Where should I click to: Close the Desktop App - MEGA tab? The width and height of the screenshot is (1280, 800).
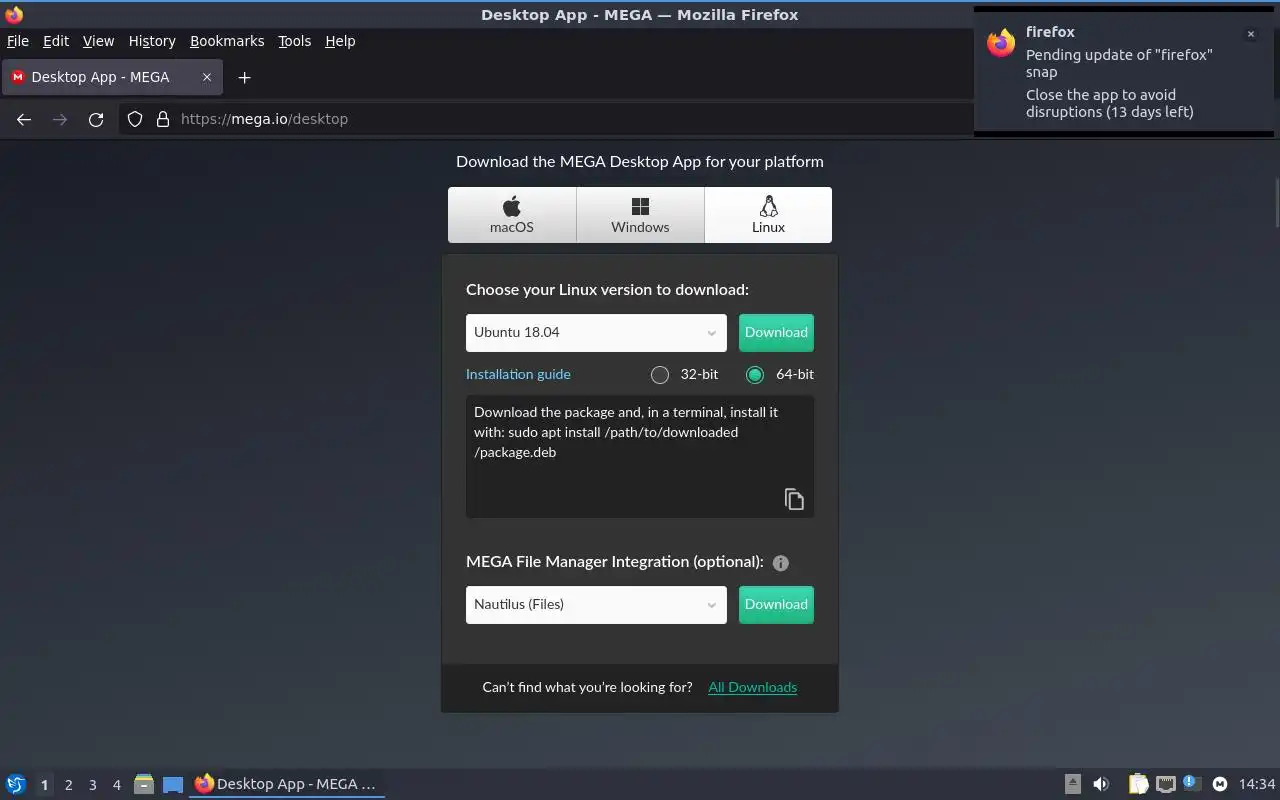pos(207,77)
